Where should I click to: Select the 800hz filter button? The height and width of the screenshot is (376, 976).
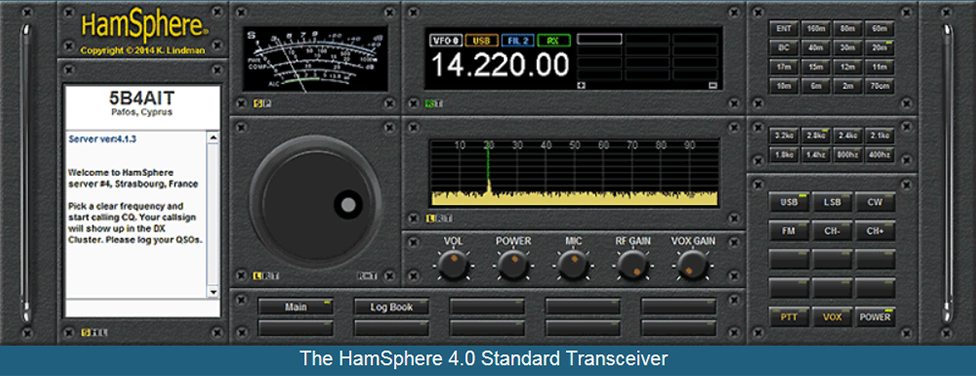coord(847,154)
